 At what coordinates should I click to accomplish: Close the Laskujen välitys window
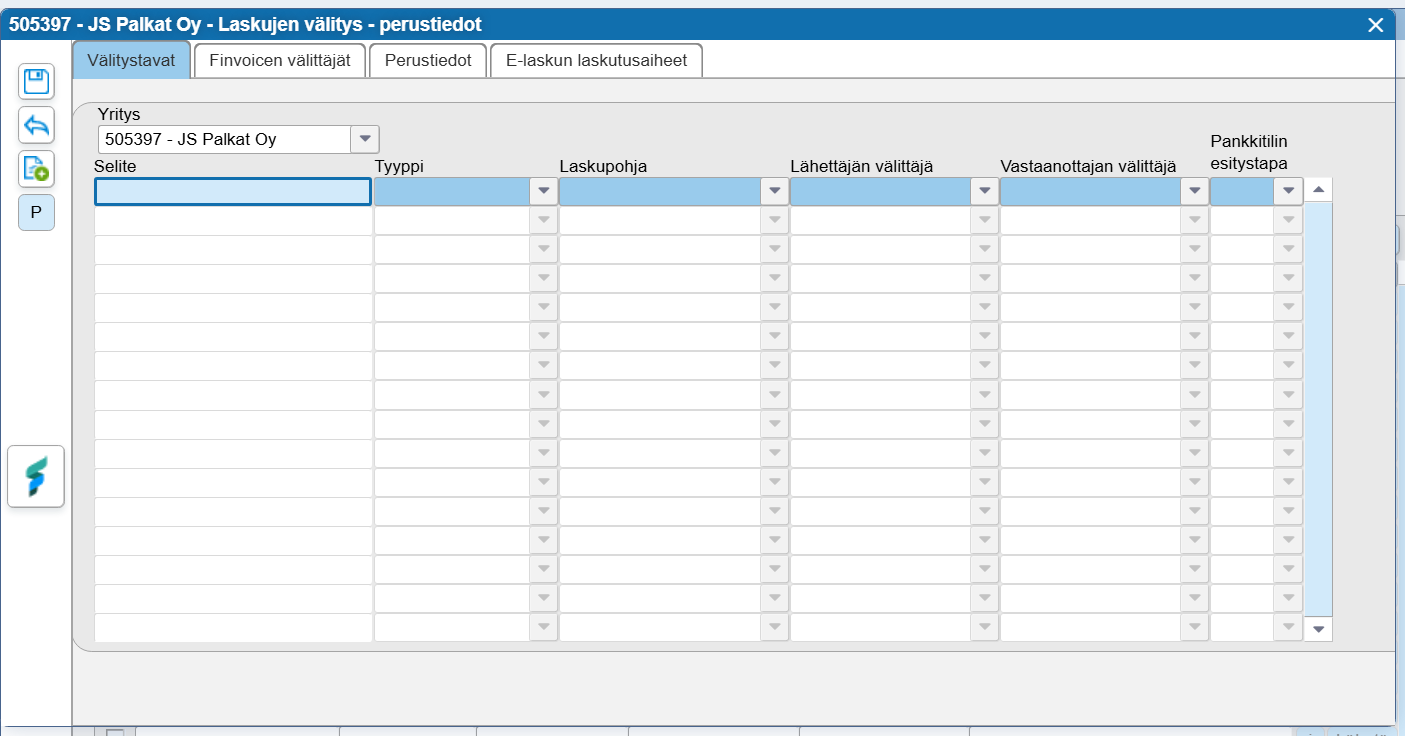click(1376, 25)
